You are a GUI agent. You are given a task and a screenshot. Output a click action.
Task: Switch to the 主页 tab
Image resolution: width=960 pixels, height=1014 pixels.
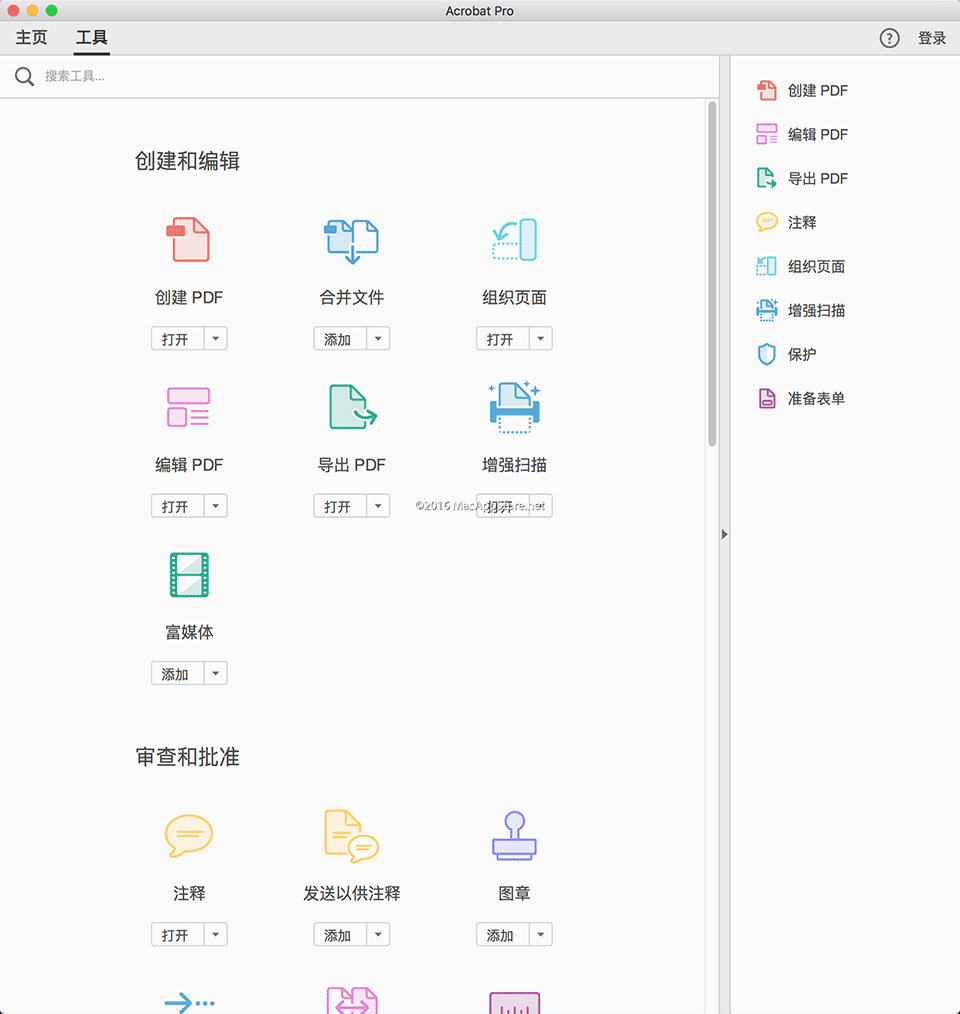[x=31, y=38]
